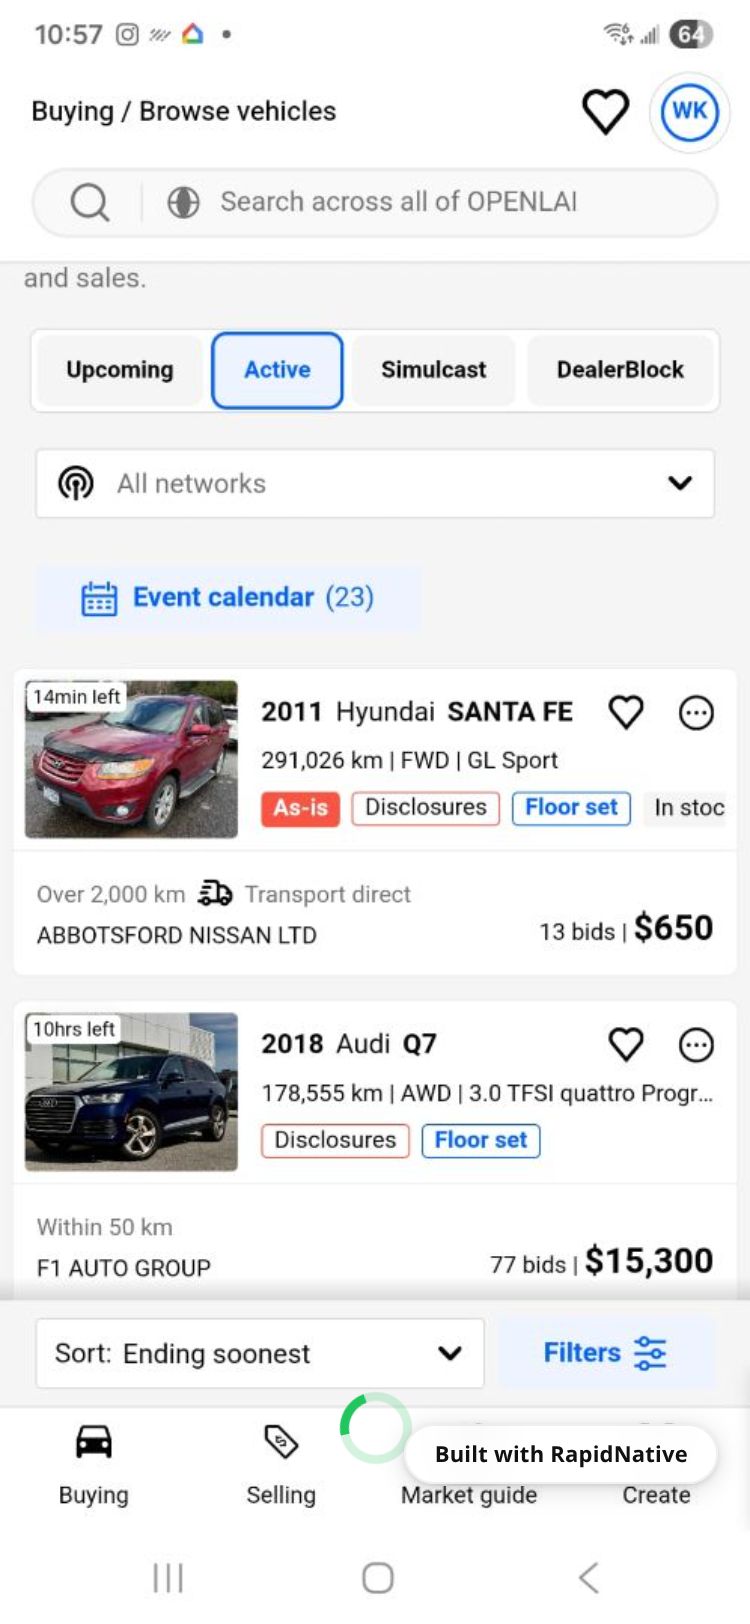Open the Hyundai Santa Fe thumbnail photo

131,759
